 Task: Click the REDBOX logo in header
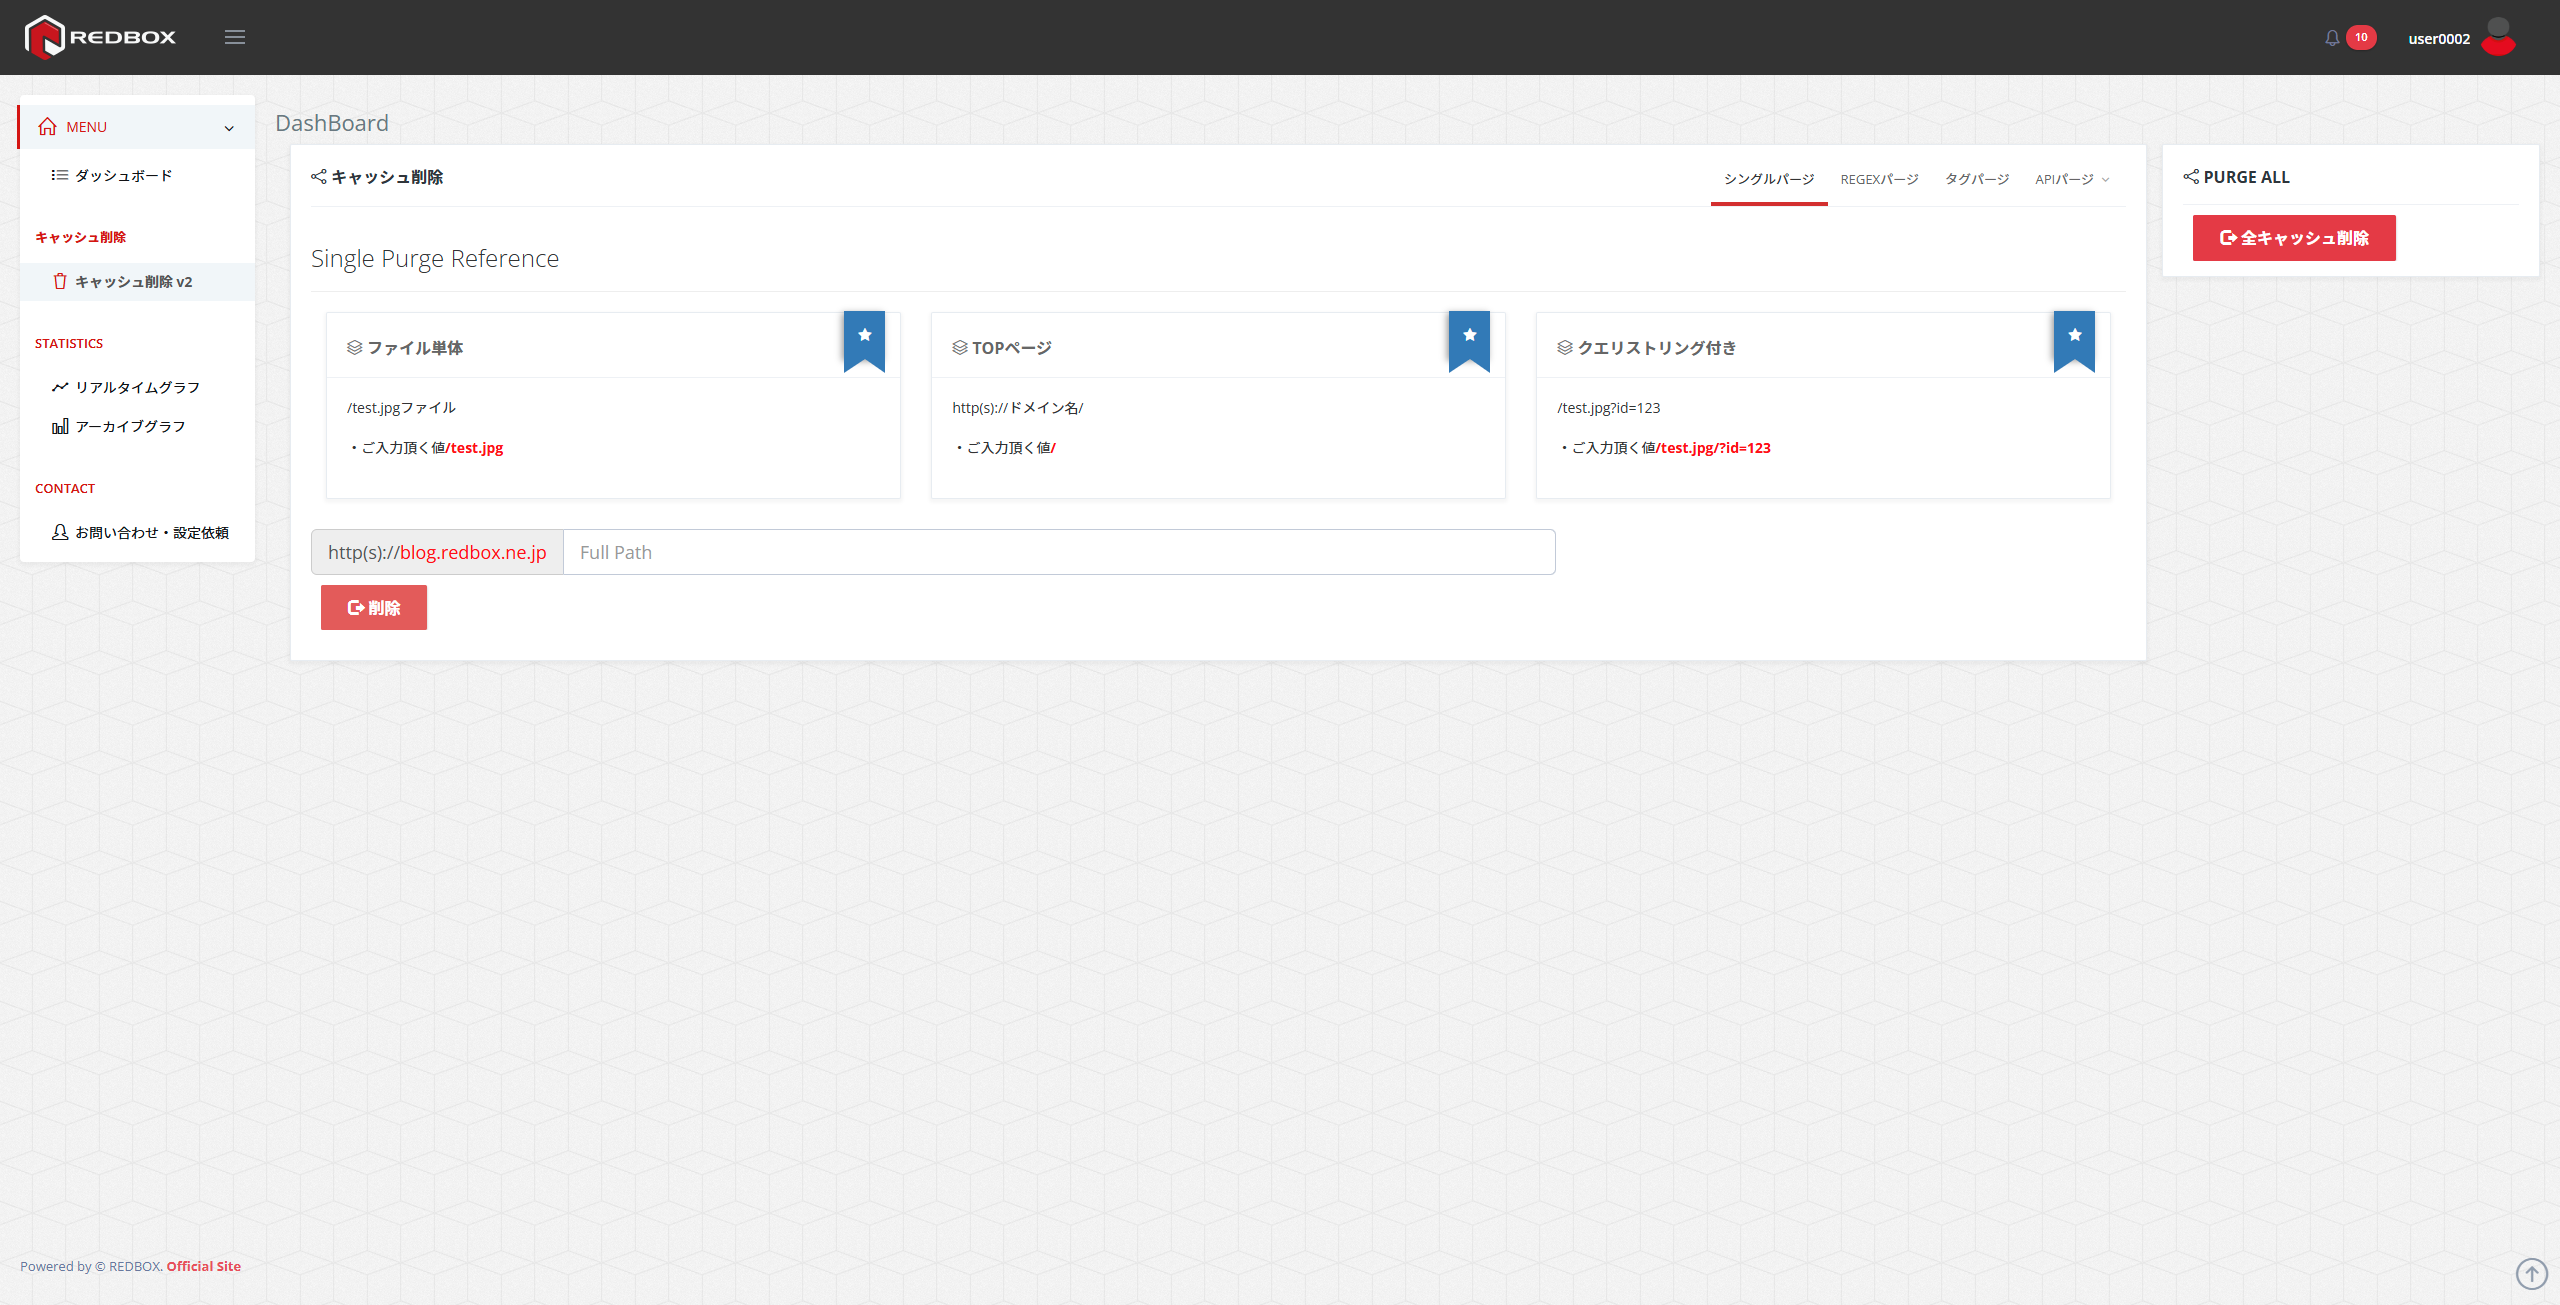[100, 37]
